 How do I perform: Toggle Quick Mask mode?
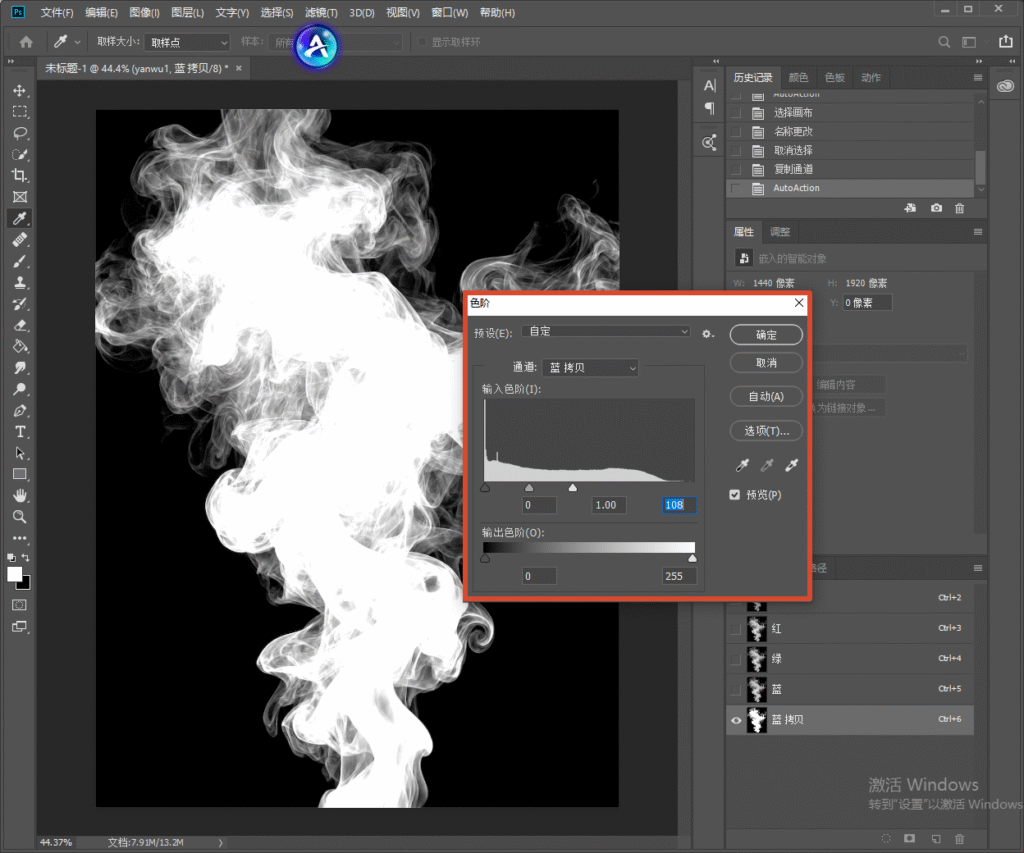click(x=20, y=605)
